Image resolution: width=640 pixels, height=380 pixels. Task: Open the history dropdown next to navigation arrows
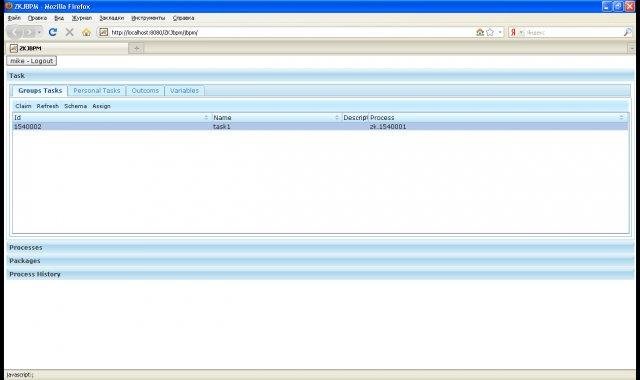(x=39, y=32)
